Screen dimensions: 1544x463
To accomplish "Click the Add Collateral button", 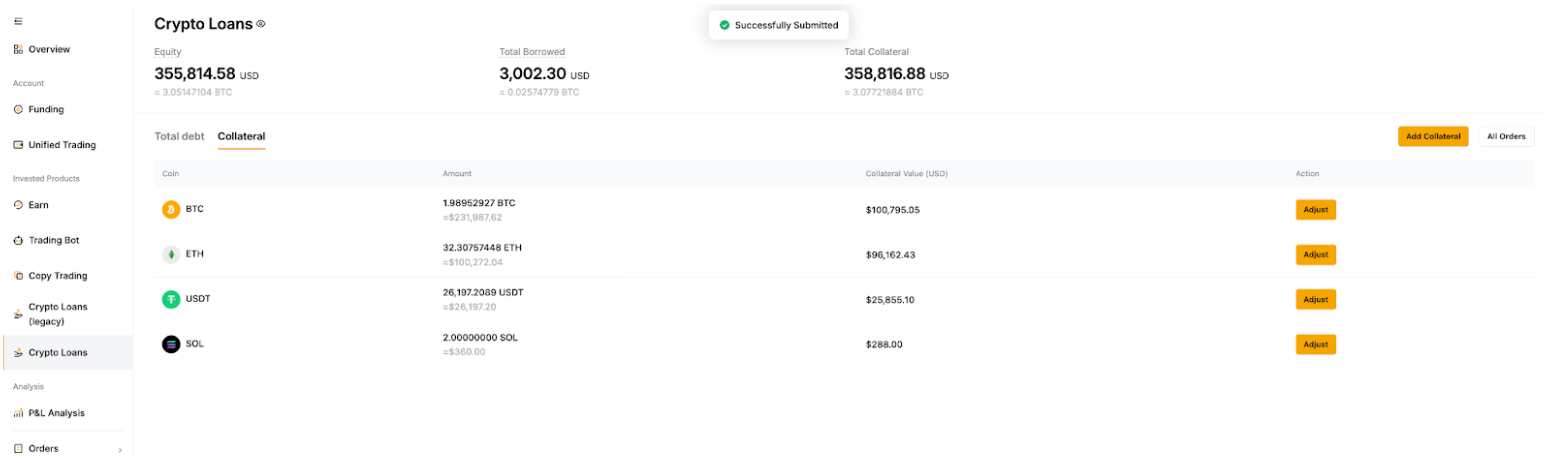I will pos(1432,136).
